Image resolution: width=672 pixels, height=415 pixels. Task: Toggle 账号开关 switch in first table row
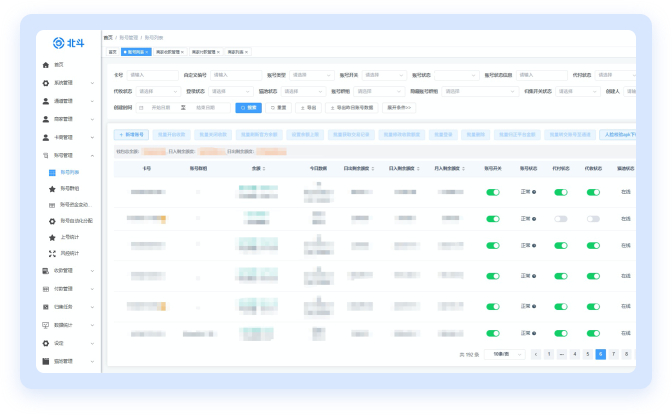pyautogui.click(x=492, y=191)
